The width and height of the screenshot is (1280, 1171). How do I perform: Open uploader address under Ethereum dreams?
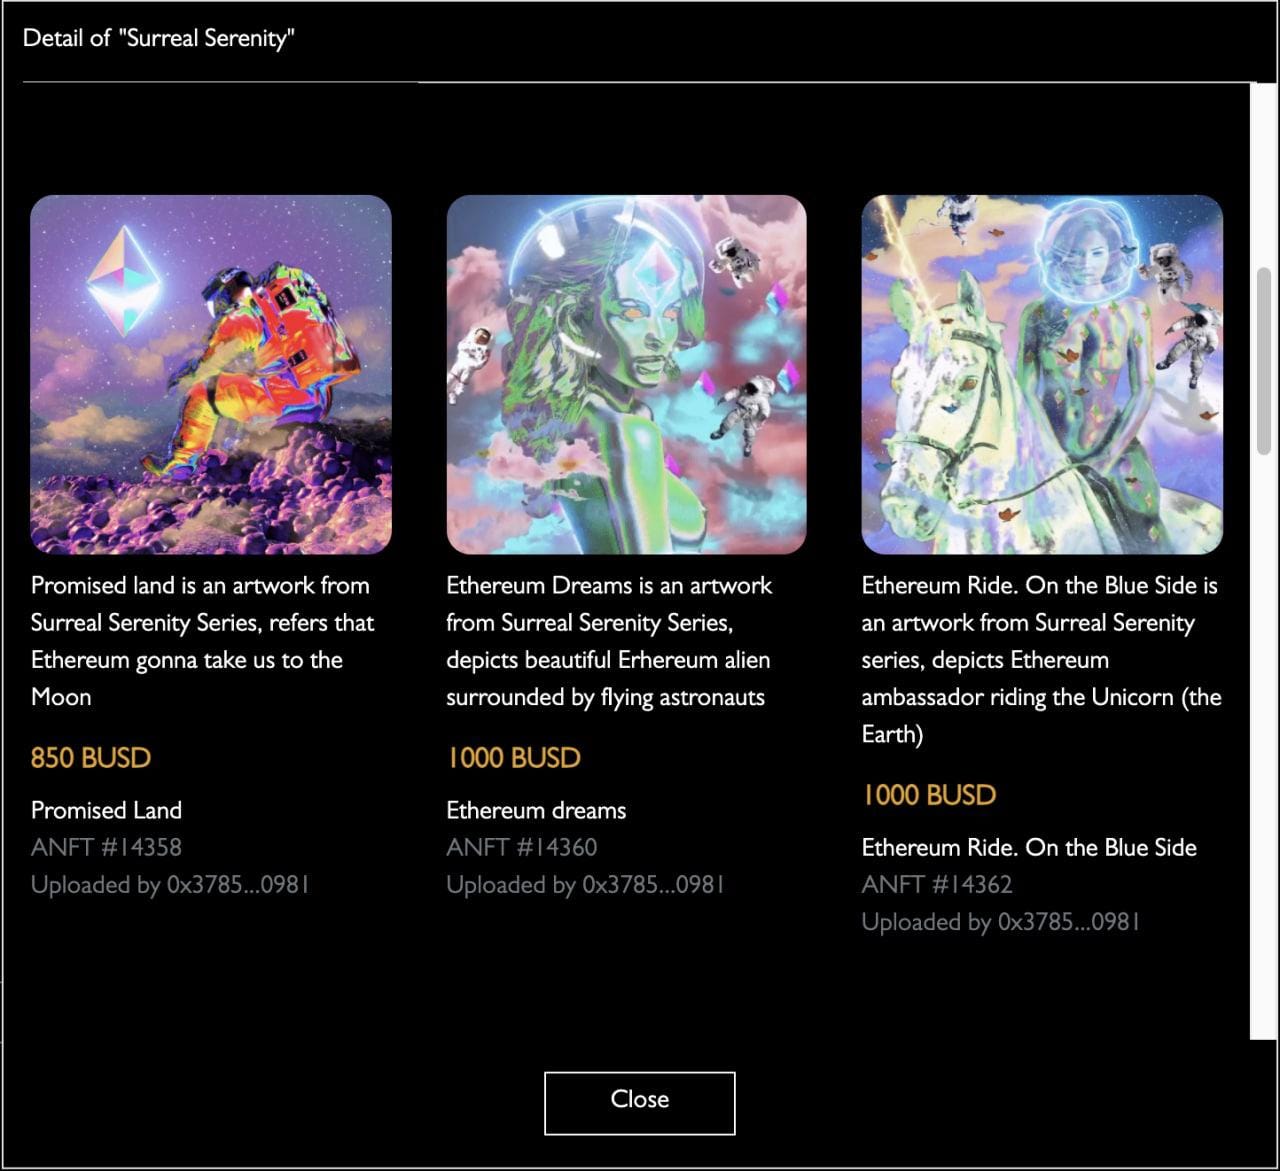pos(586,885)
